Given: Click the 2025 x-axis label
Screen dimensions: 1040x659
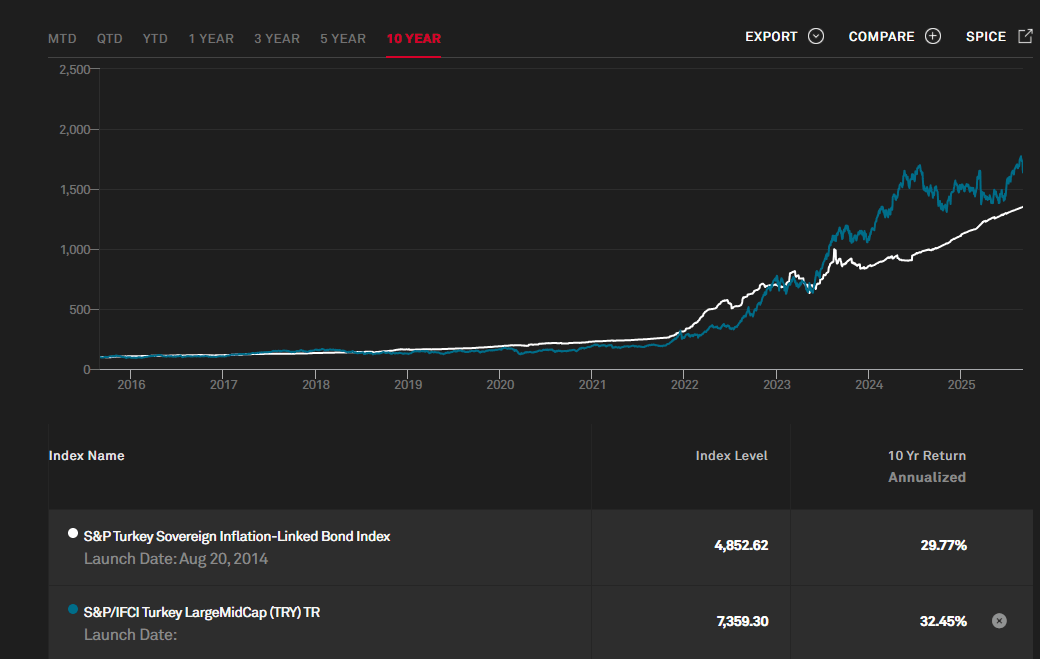Looking at the screenshot, I should pyautogui.click(x=961, y=385).
